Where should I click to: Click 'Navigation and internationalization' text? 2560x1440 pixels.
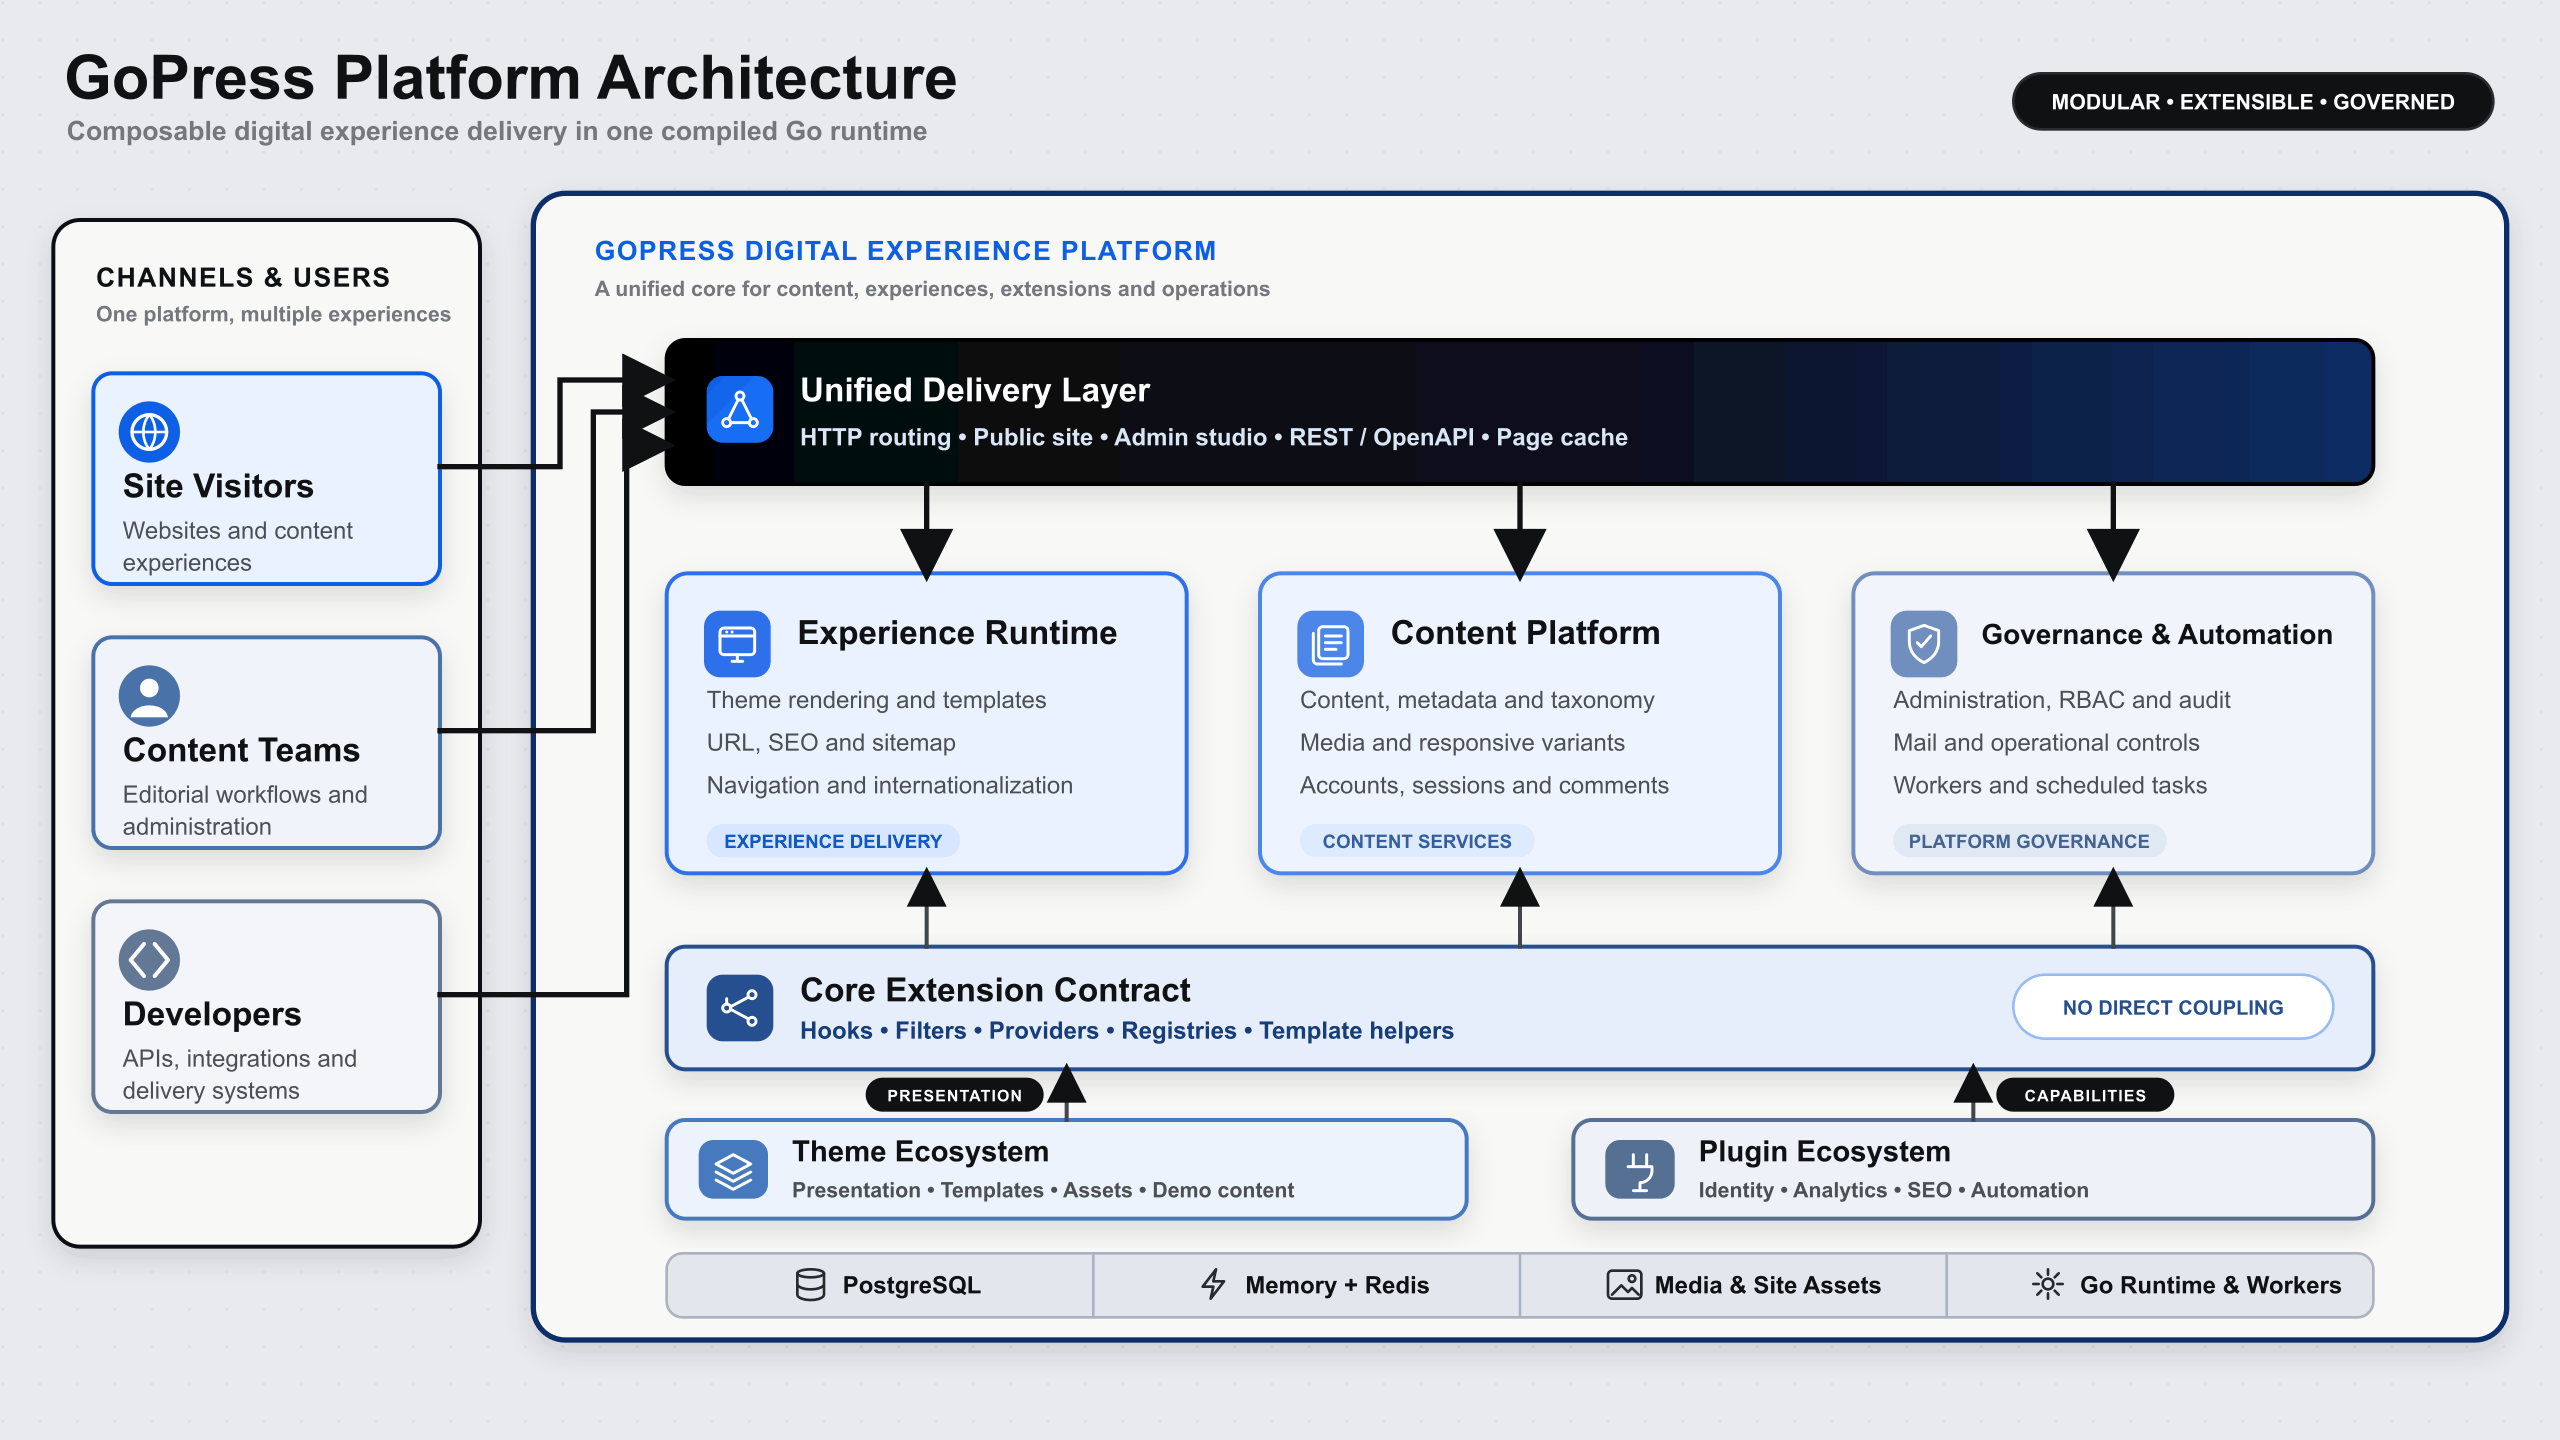[890, 786]
